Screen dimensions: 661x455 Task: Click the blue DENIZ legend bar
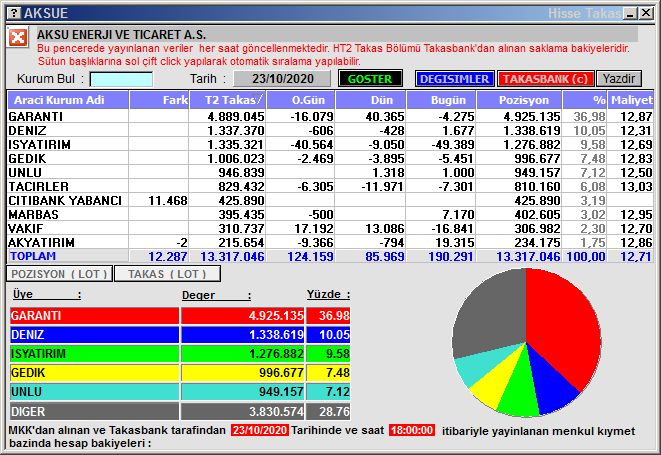click(94, 335)
